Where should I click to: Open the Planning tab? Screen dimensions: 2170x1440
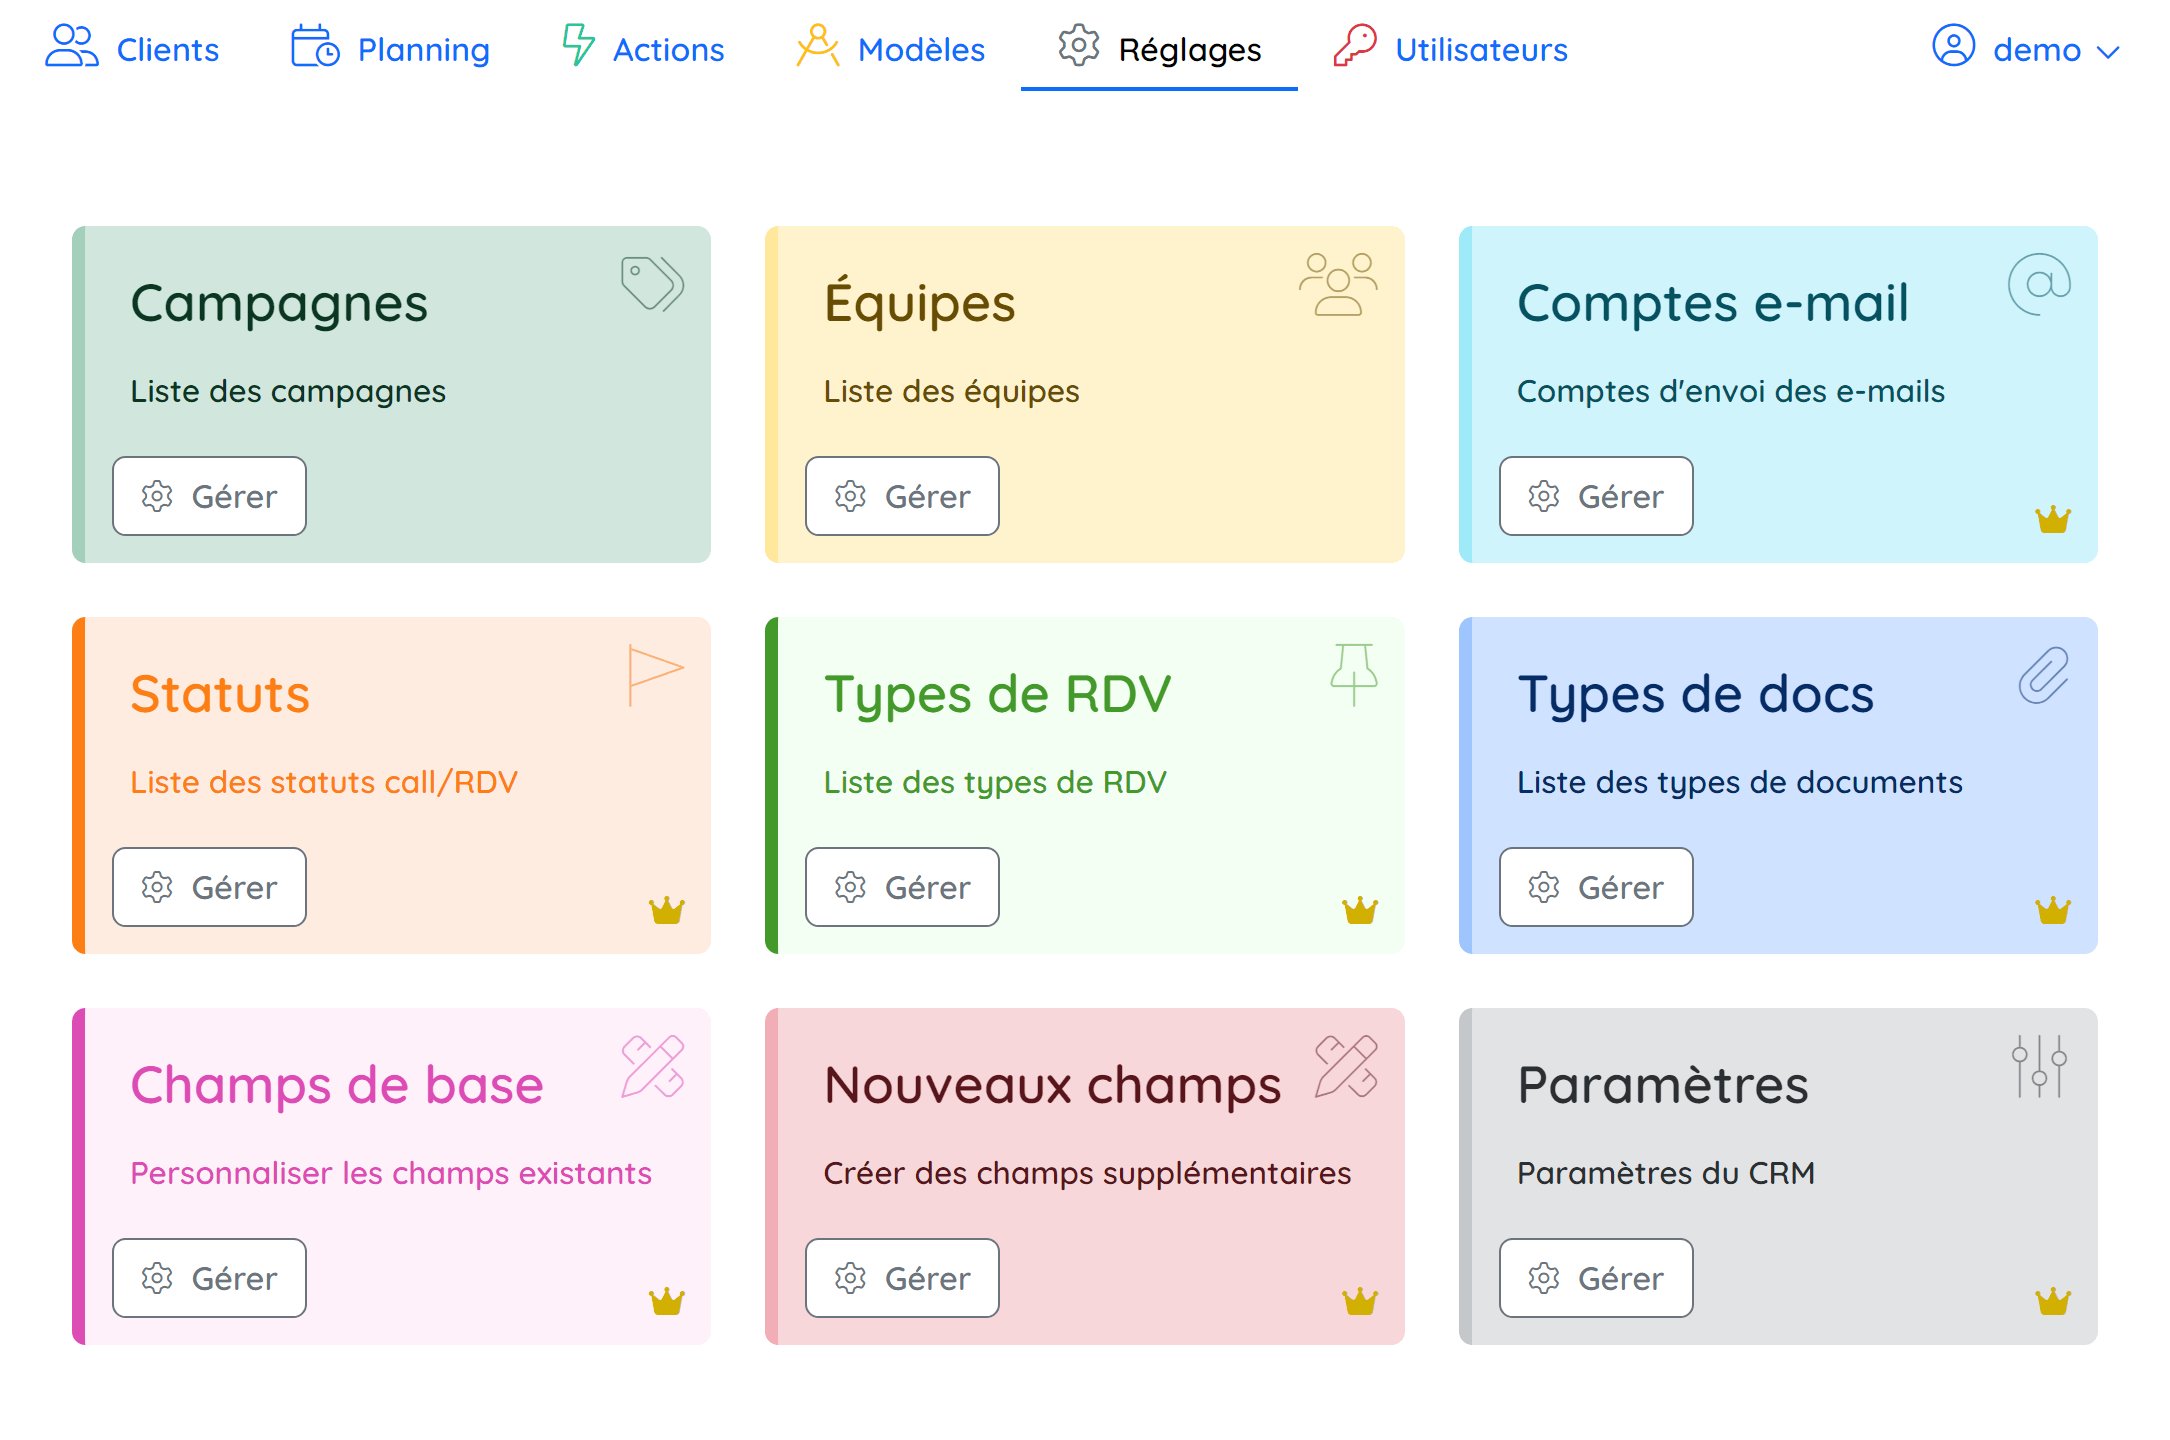click(390, 49)
